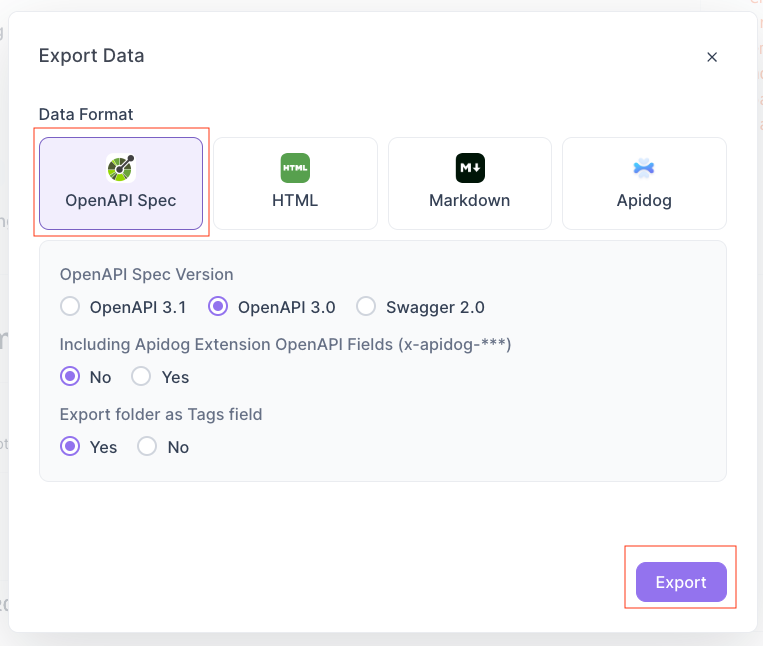Click the green HTML icon
This screenshot has height=646, width=763.
coord(295,168)
